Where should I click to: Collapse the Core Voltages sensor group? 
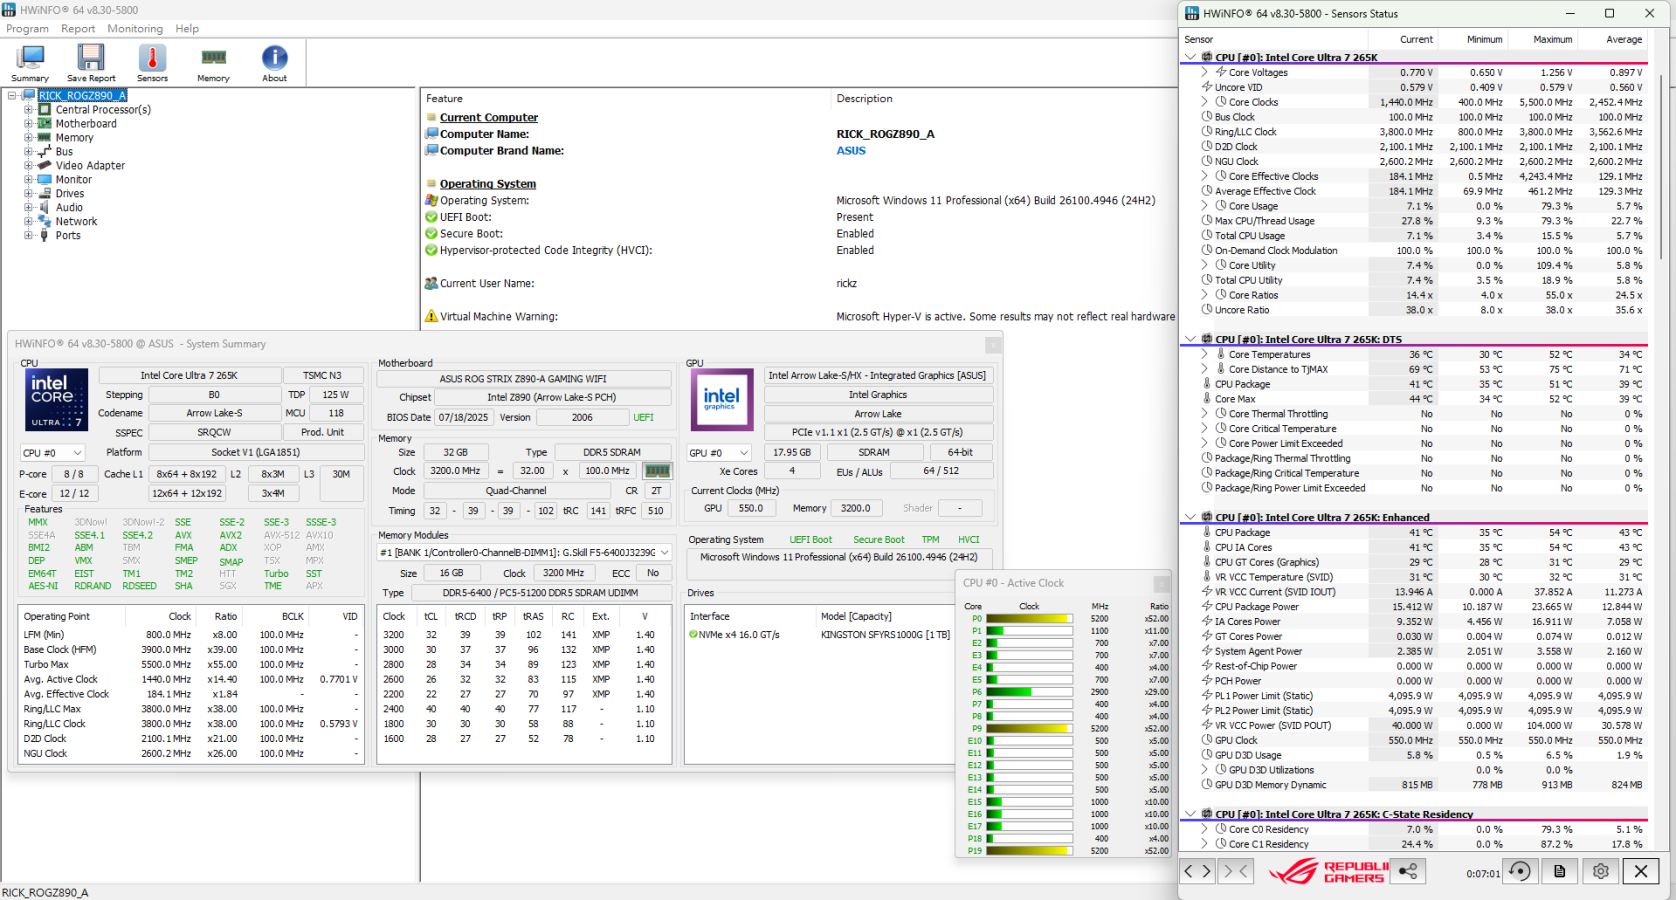point(1205,72)
